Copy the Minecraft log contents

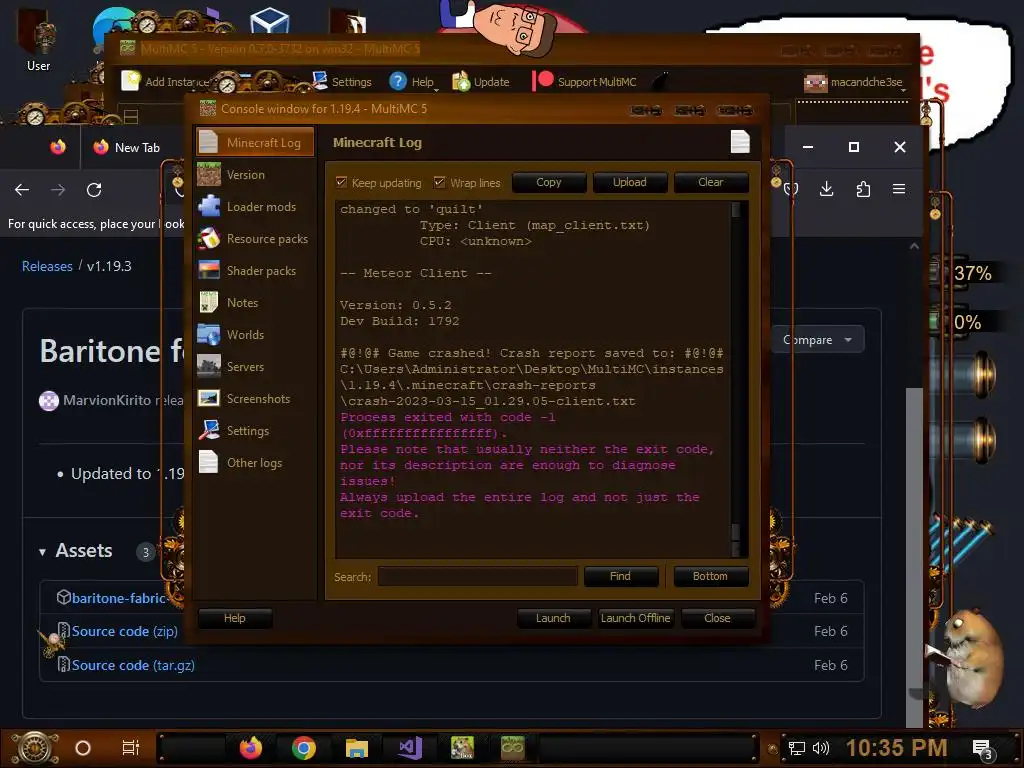[549, 182]
